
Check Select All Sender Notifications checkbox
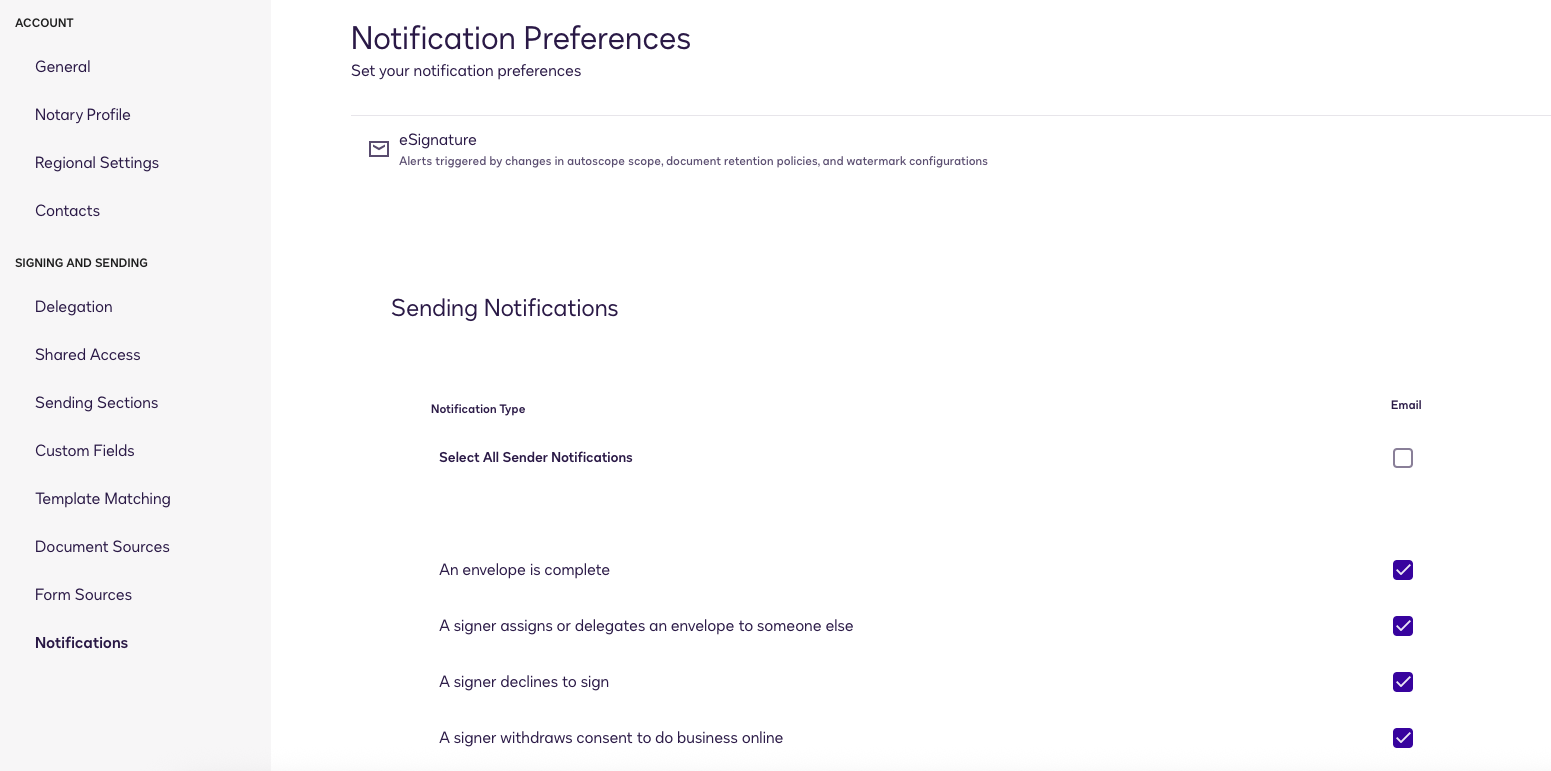1403,458
